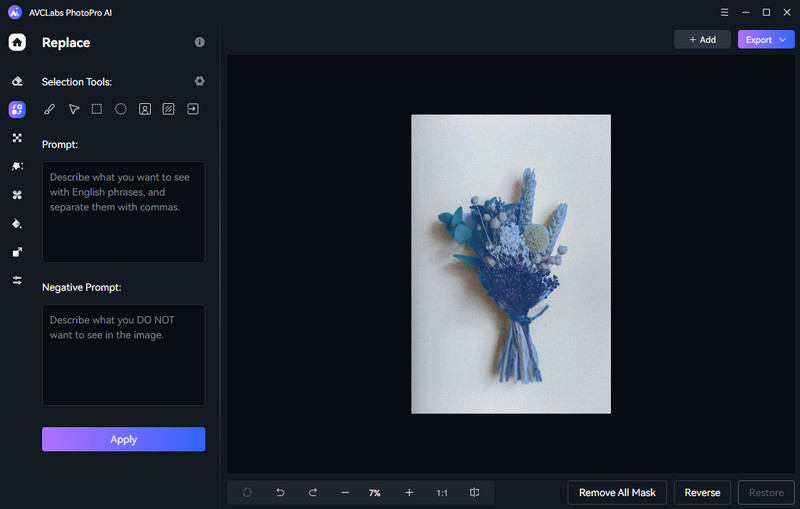This screenshot has width=800, height=509.
Task: Open the eraser Object Removal tool in sidebar
Action: click(x=17, y=81)
